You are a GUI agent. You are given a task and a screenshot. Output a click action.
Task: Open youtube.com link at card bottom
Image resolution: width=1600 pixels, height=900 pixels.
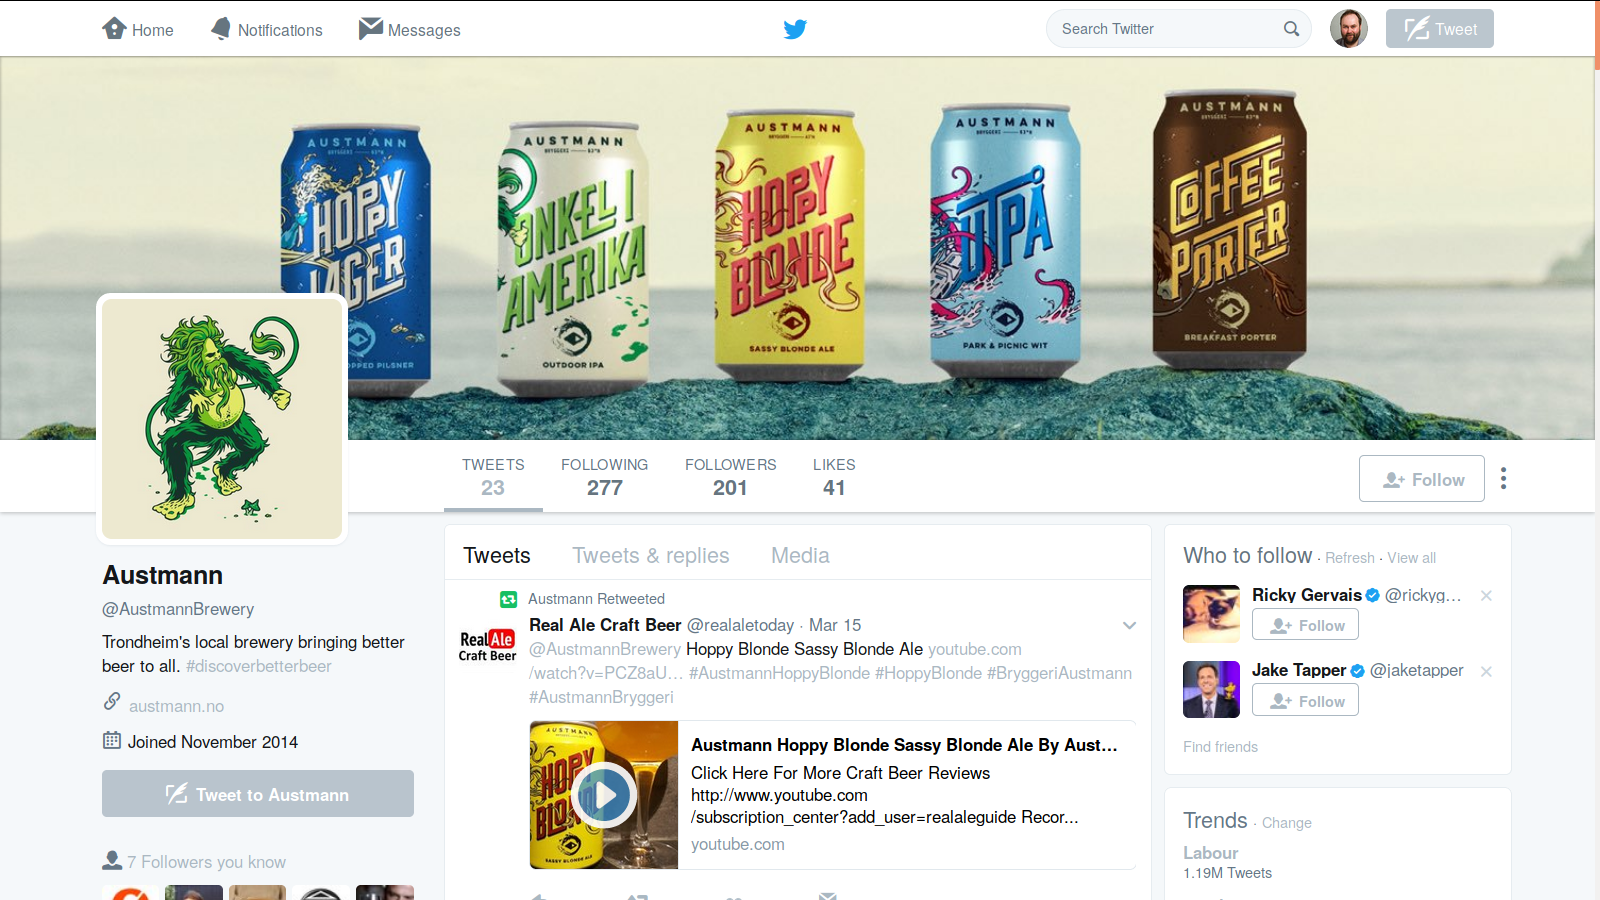pyautogui.click(x=737, y=844)
